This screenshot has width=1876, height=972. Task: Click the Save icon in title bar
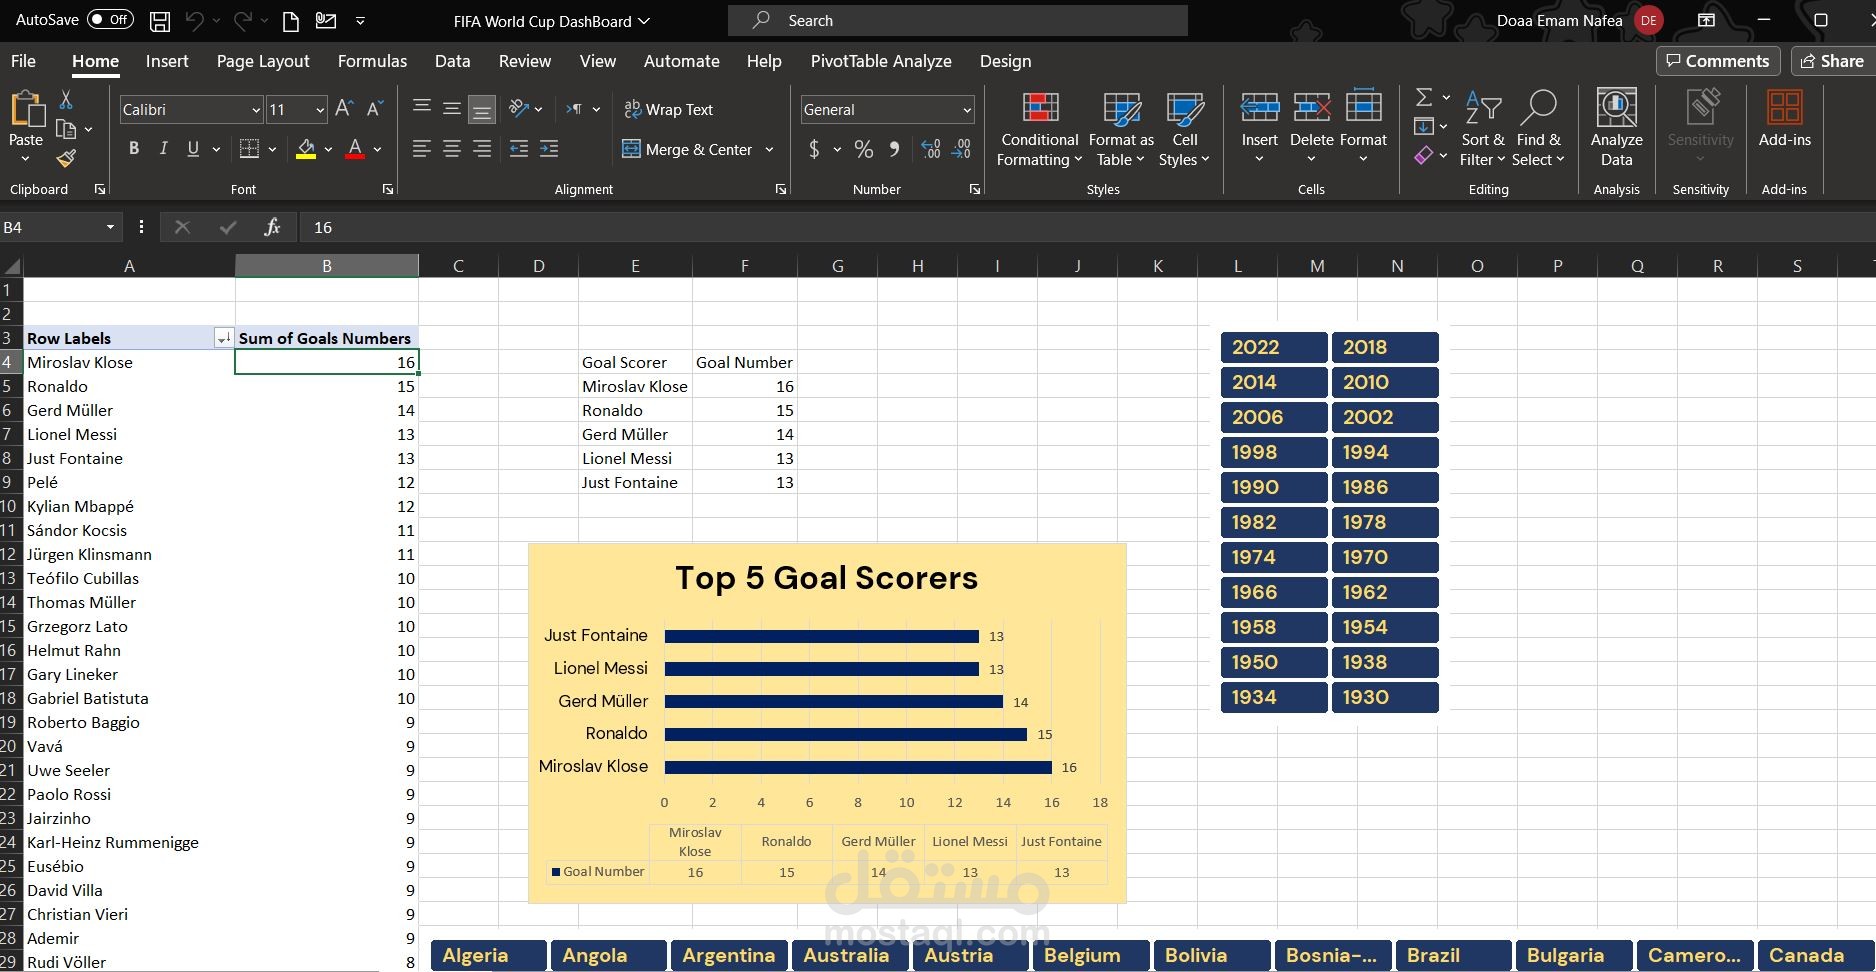tap(159, 20)
